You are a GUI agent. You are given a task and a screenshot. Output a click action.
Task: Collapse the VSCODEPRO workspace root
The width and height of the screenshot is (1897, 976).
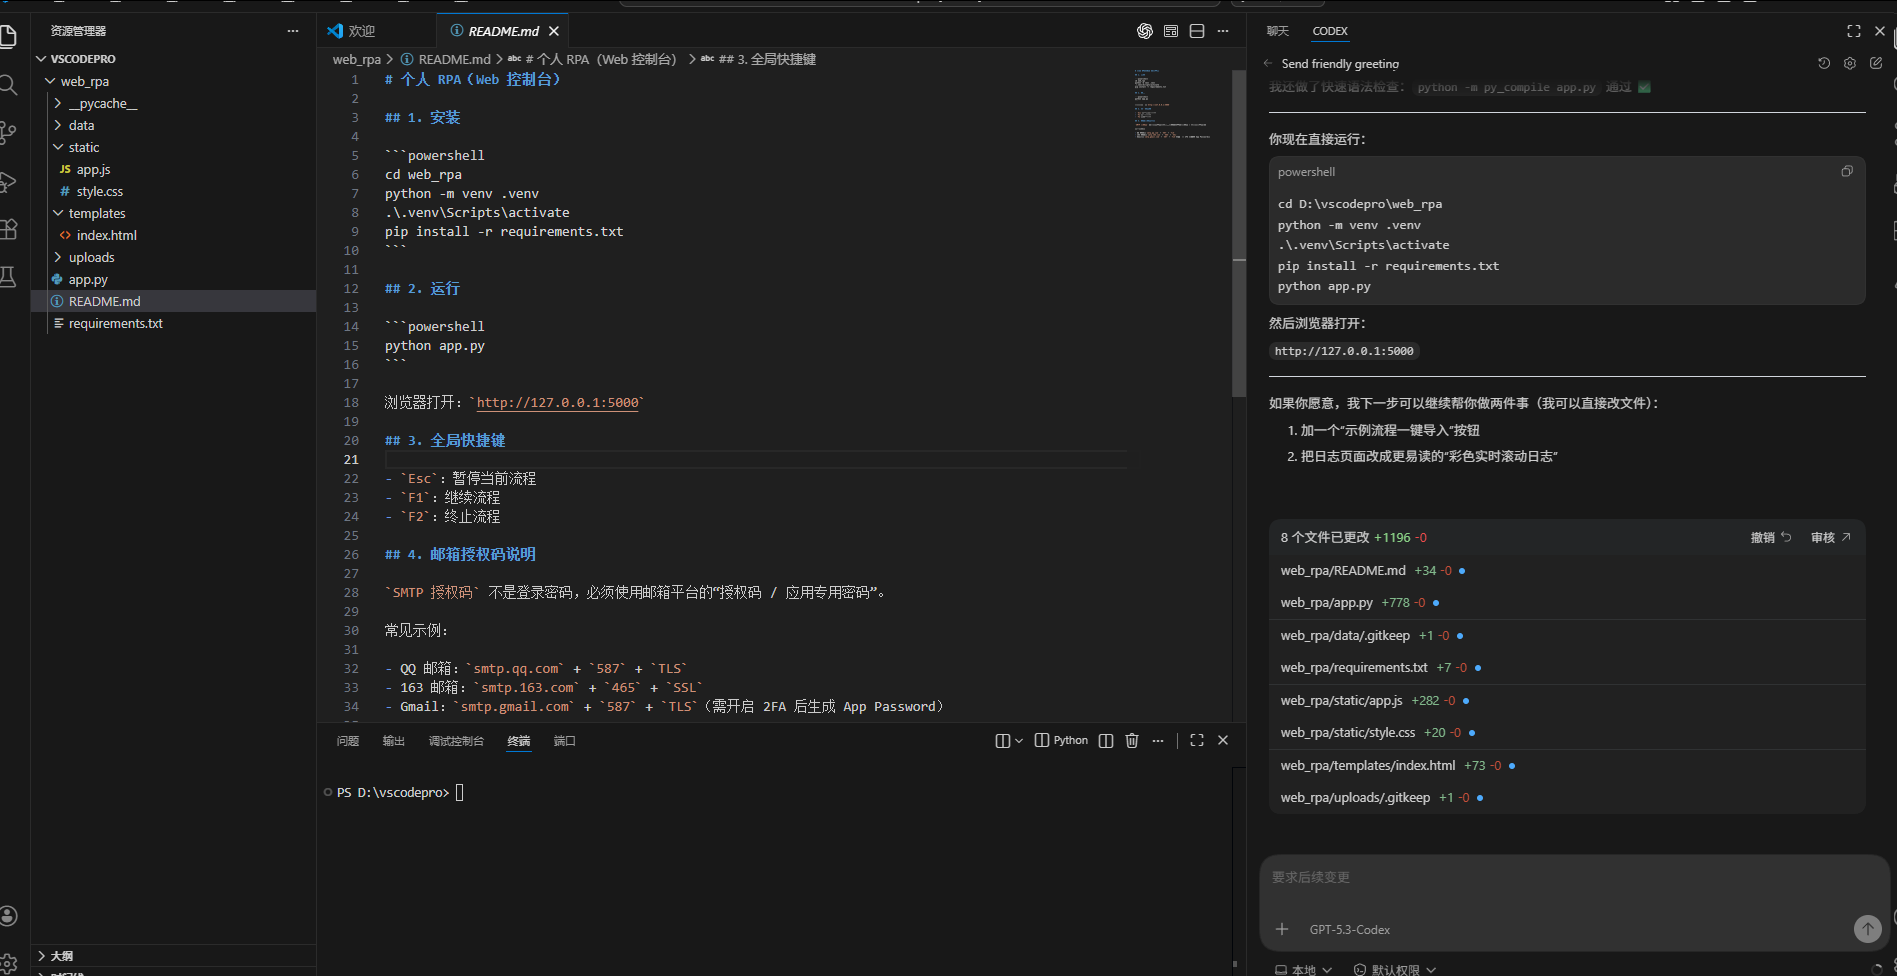[41, 59]
